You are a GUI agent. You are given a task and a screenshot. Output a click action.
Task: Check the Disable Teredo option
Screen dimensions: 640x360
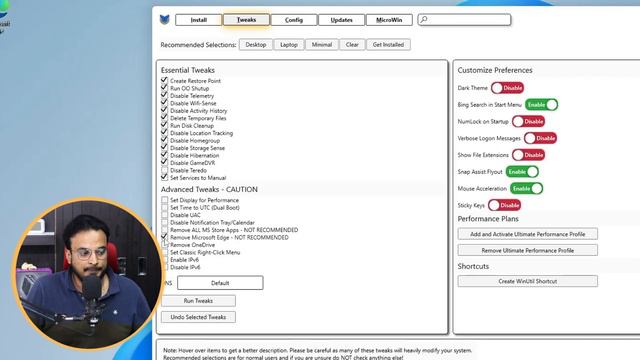164,170
